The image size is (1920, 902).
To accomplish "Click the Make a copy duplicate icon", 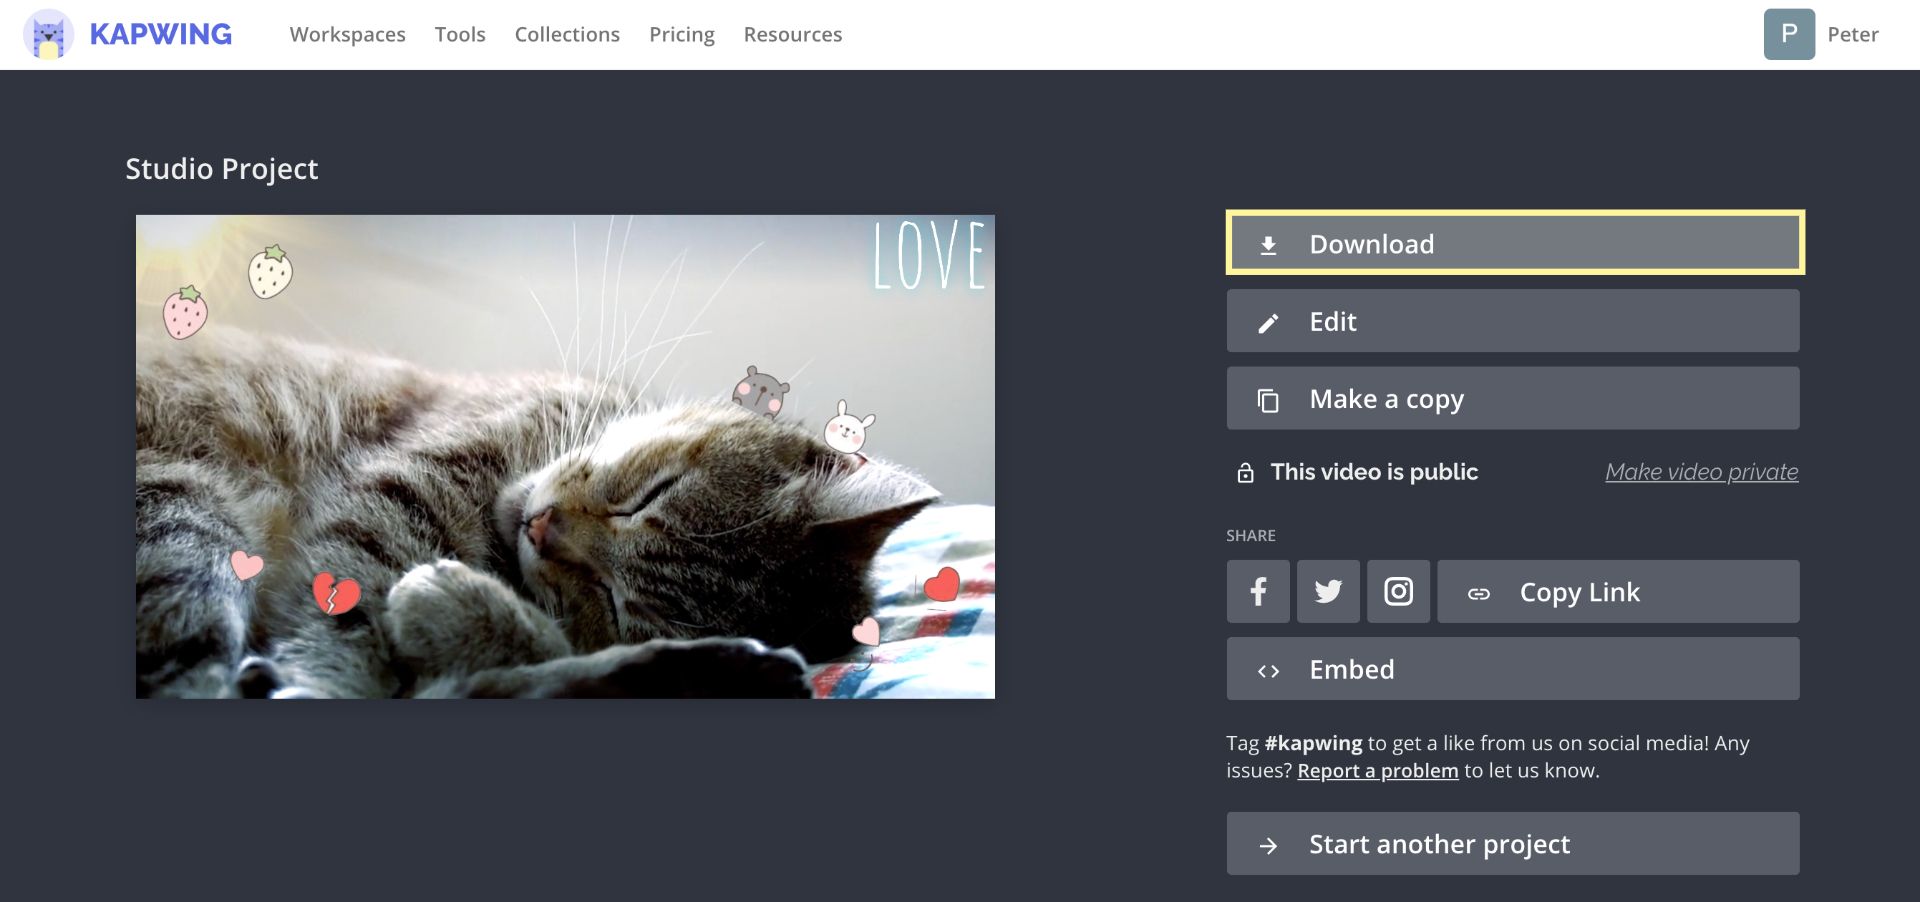I will click(x=1268, y=400).
